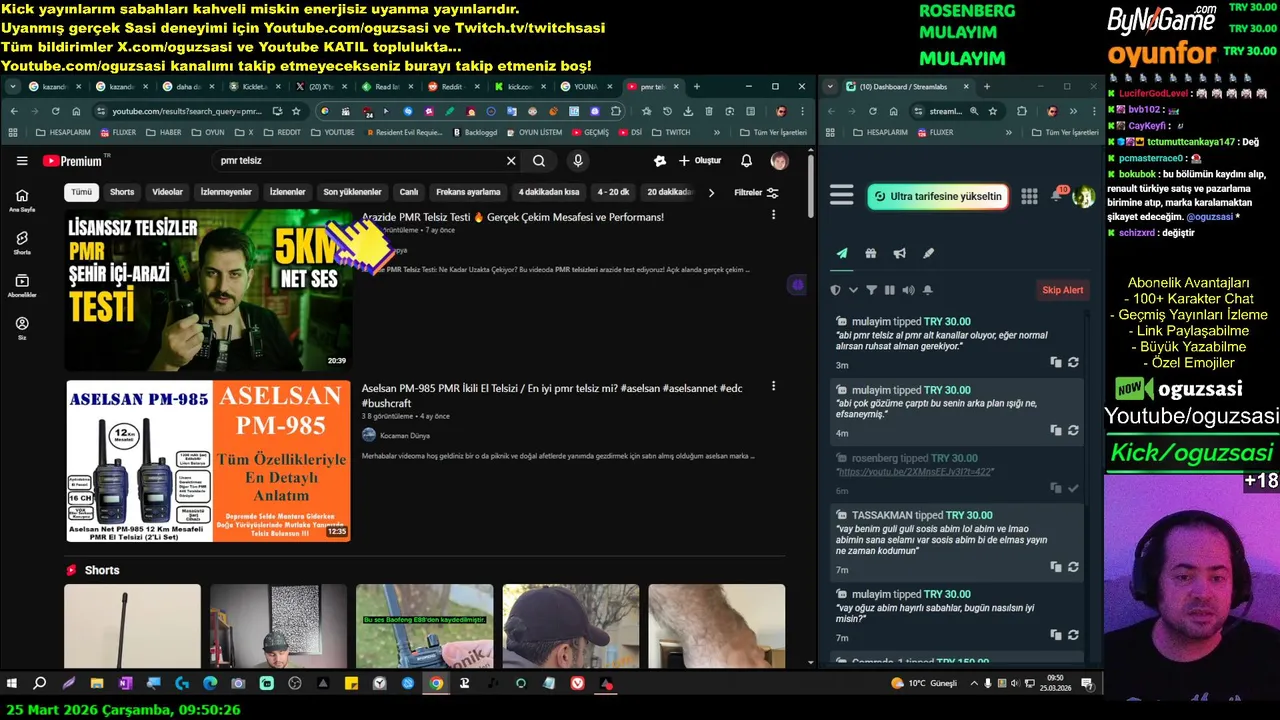Click the YouTube search magnifier button
The height and width of the screenshot is (720, 1280).
pyautogui.click(x=539, y=161)
